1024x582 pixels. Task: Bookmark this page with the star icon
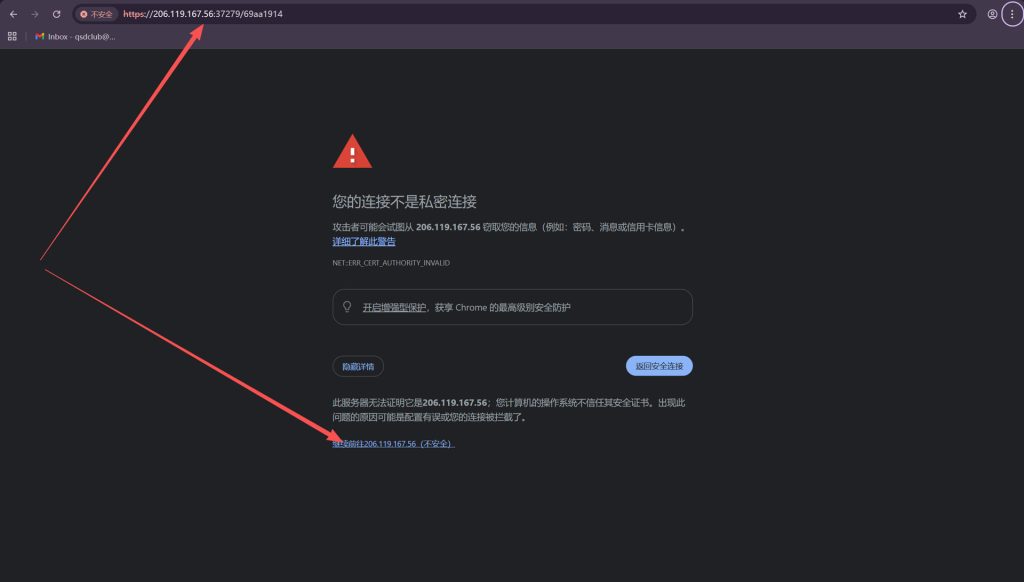962,14
